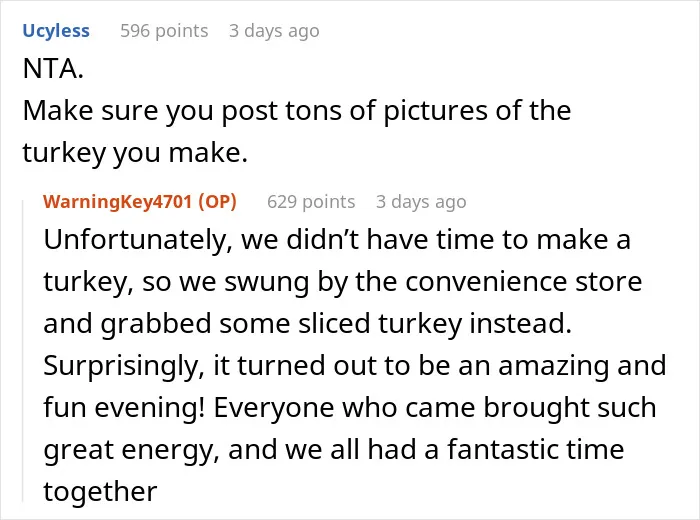700x520 pixels.
Task: Click the 'Make sure you post tons' line
Action: point(297,111)
